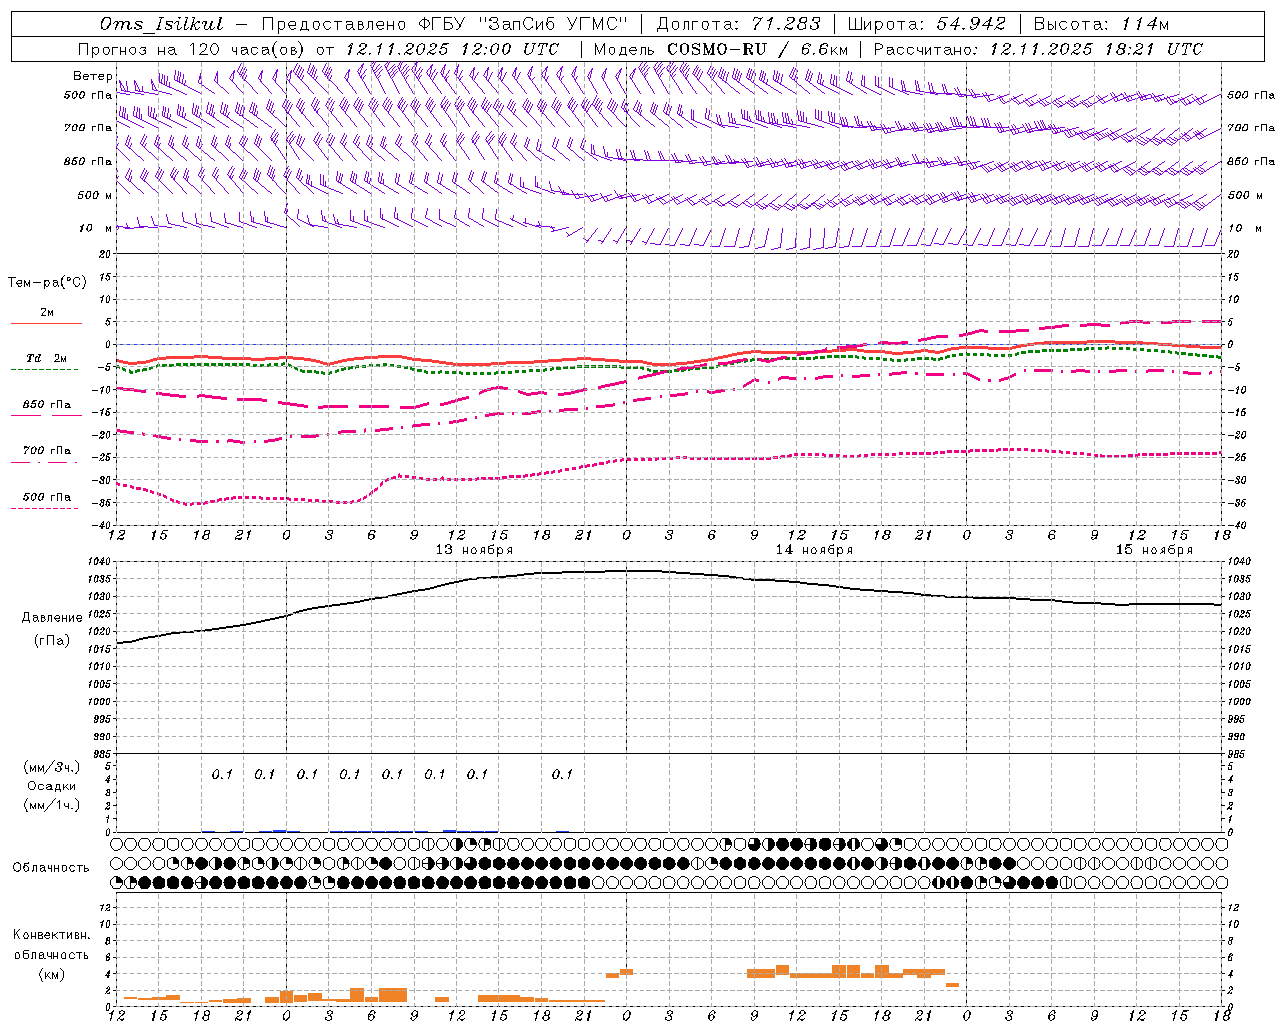Click the dashed 850 гПа line sample in temperature legend
The width and height of the screenshot is (1280, 1024).
44,416
